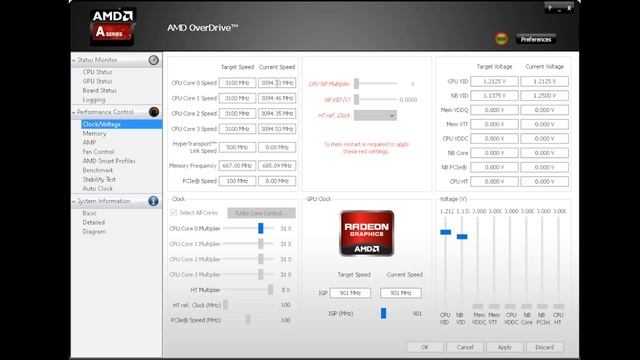Collapse the Status Monitor section
This screenshot has width=640, height=360.
(x=74, y=60)
